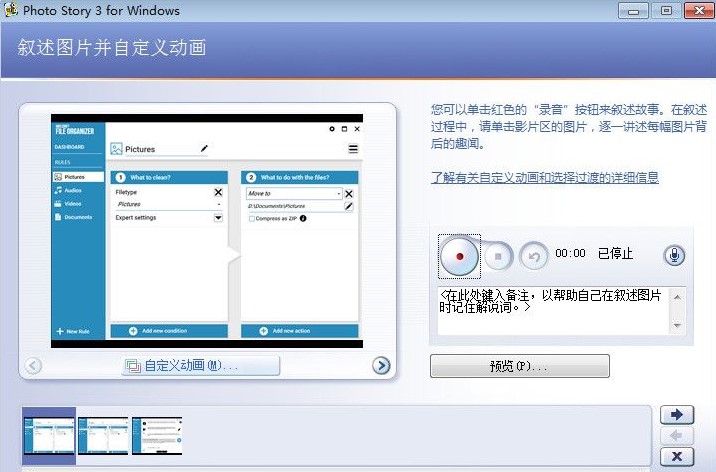Click the 预览(P)... preview button
This screenshot has width=716, height=472.
pos(520,366)
